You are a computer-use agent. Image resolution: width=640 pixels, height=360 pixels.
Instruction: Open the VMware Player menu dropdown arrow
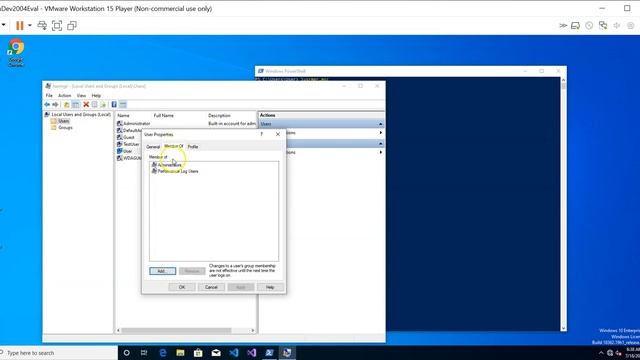point(3,25)
